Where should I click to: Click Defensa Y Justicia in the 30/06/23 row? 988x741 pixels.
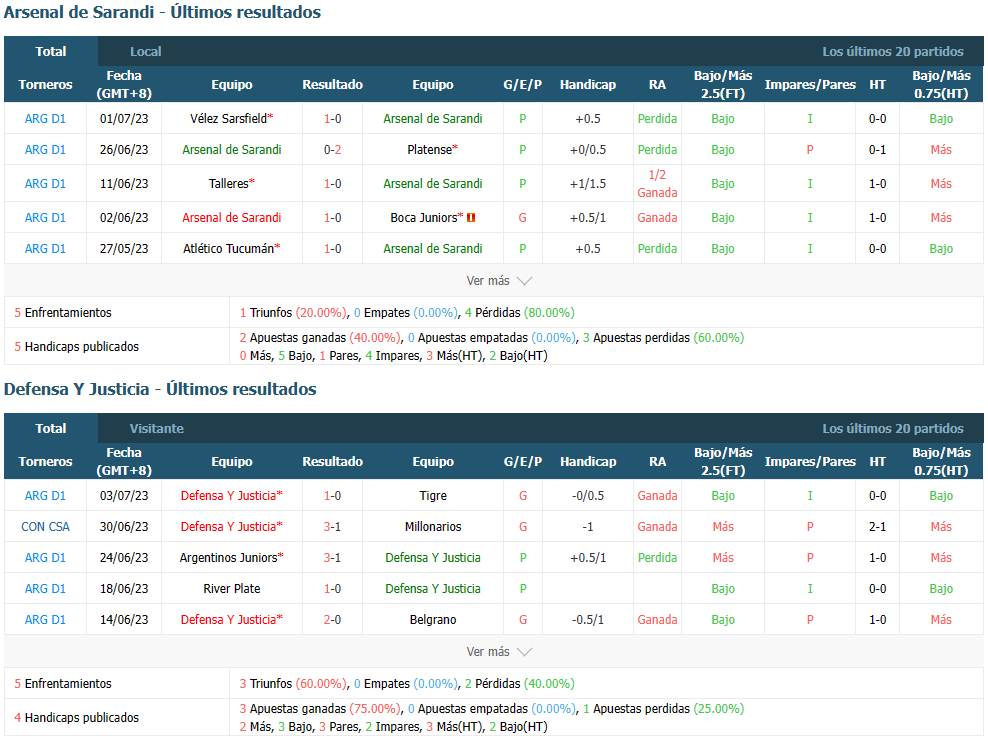pyautogui.click(x=229, y=527)
